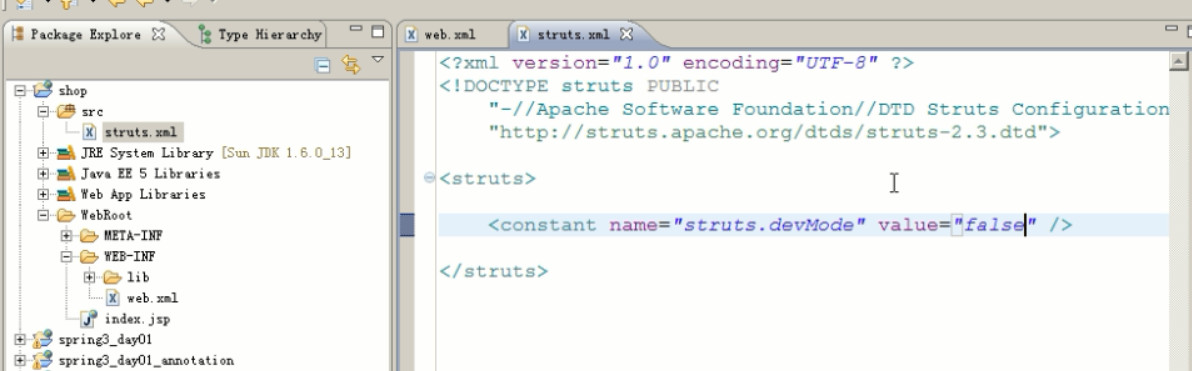Select the META-INF folder icon
1192x371 pixels.
[x=89, y=236]
